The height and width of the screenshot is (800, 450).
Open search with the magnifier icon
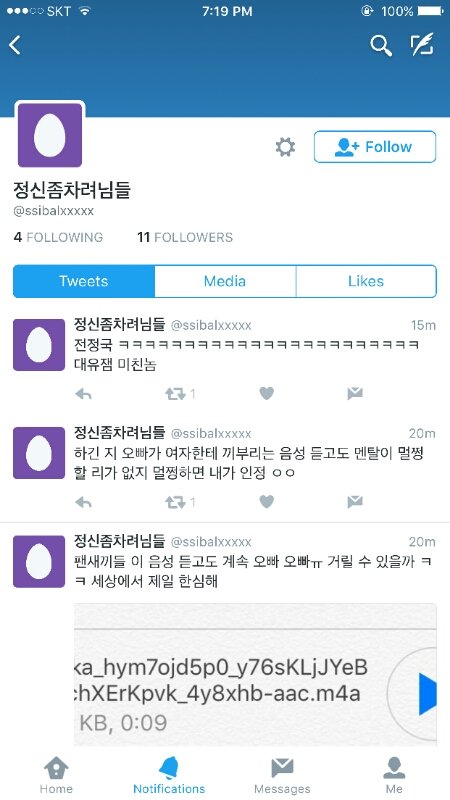tap(381, 46)
